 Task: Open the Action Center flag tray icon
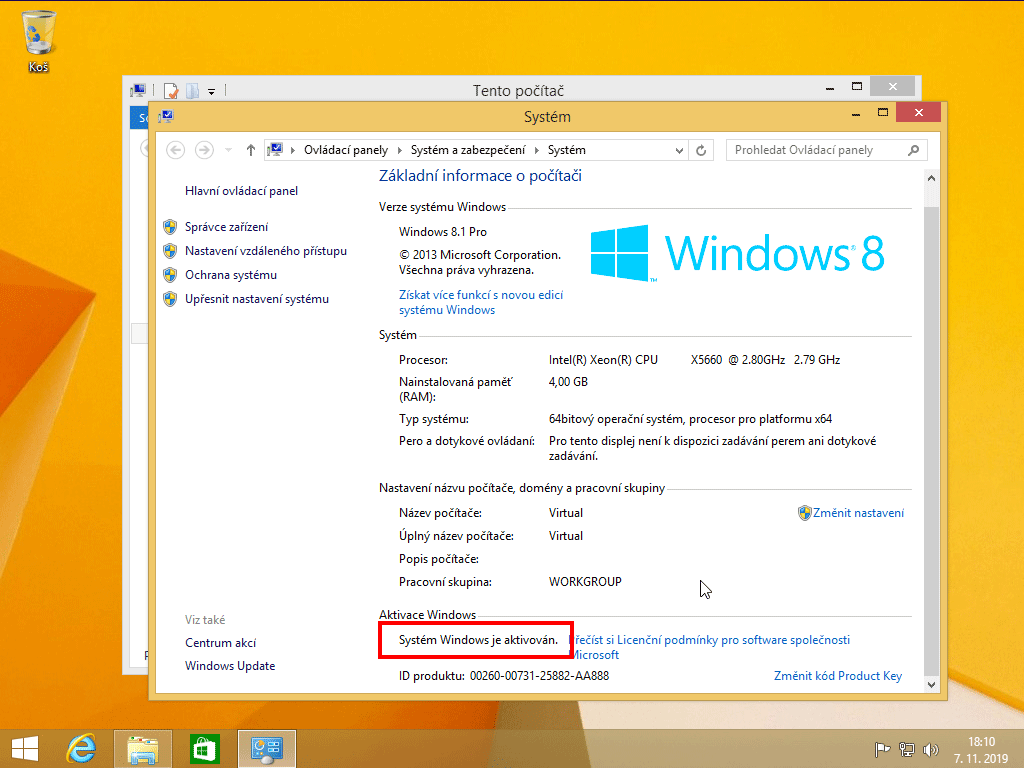[882, 750]
